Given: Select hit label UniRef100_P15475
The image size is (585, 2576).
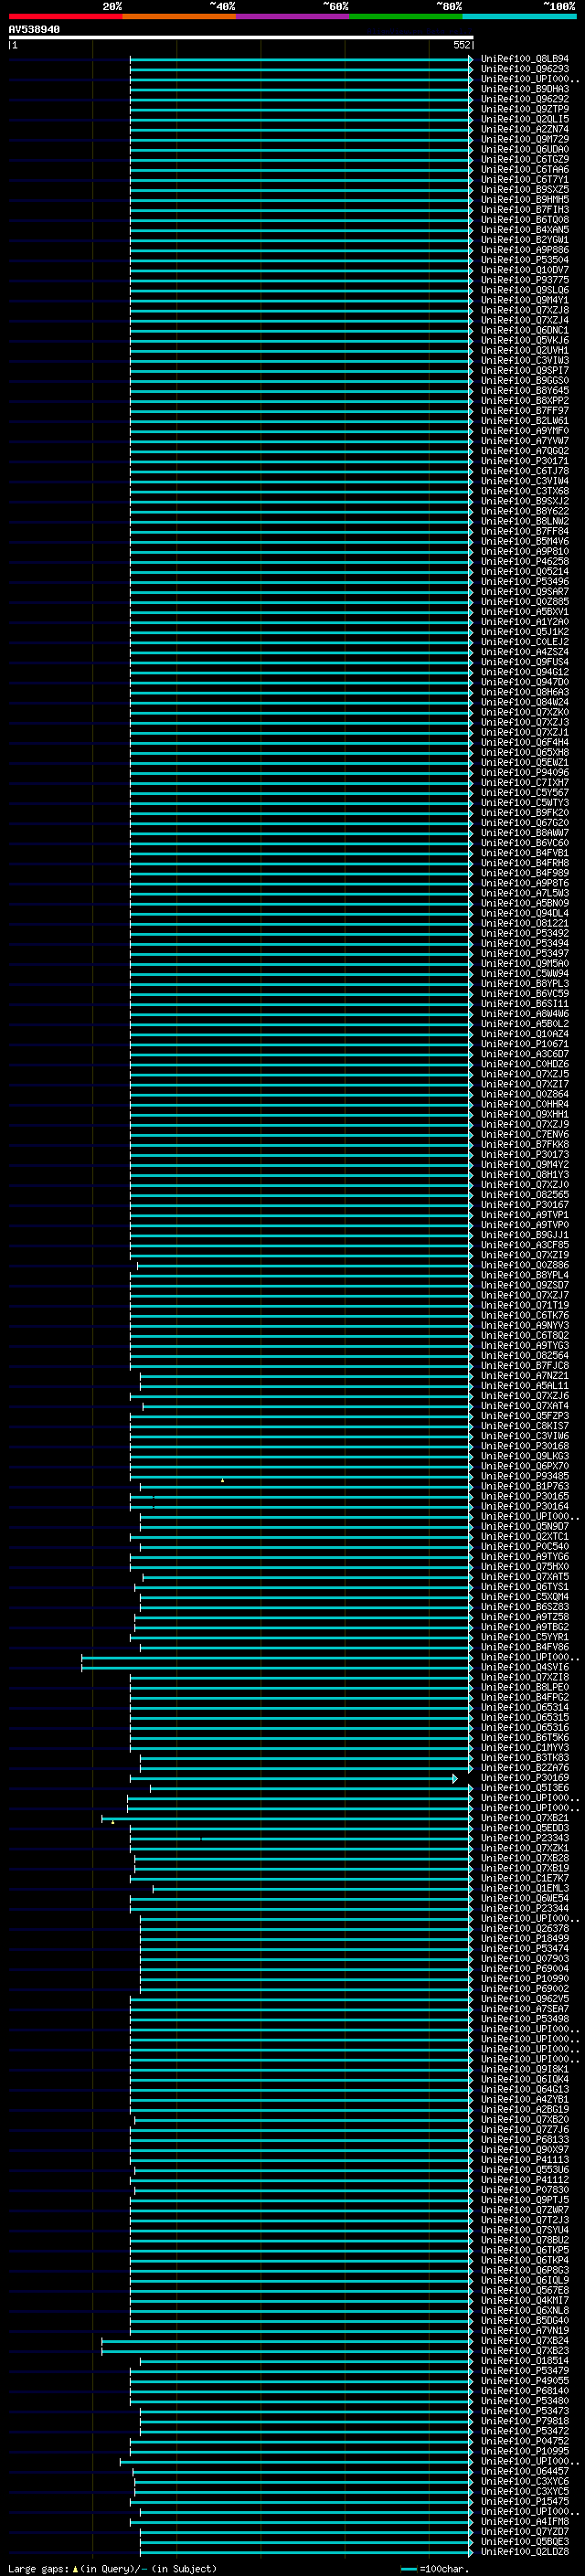Looking at the screenshot, I should 525,2501.
